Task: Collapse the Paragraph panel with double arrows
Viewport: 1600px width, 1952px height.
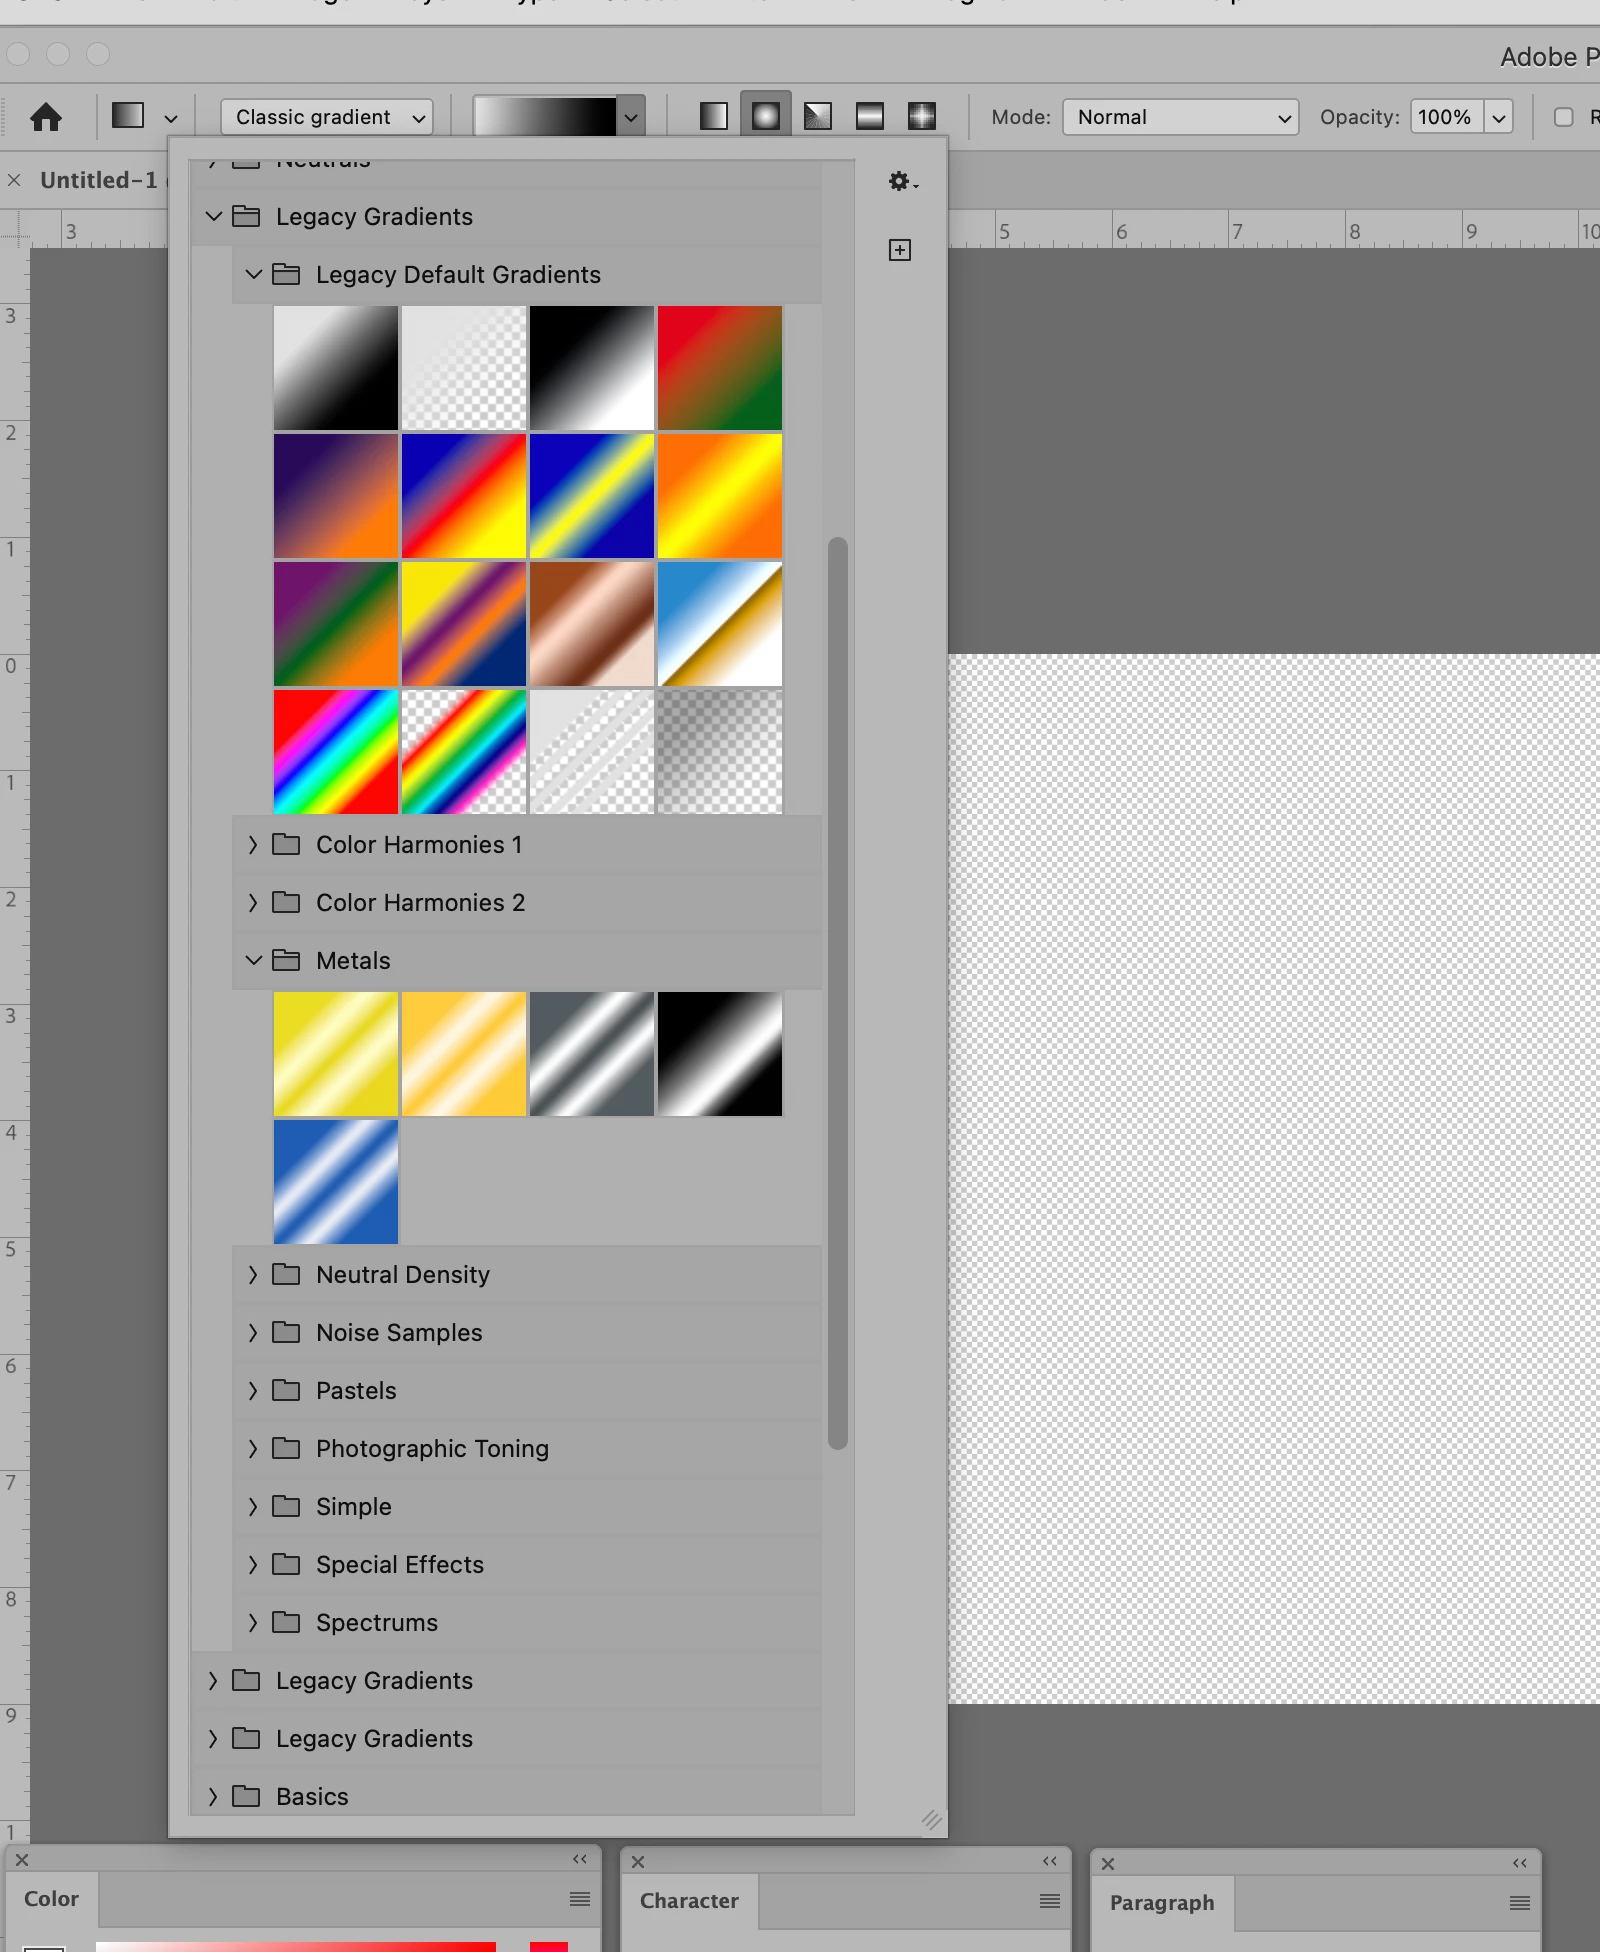Action: tap(1520, 1863)
